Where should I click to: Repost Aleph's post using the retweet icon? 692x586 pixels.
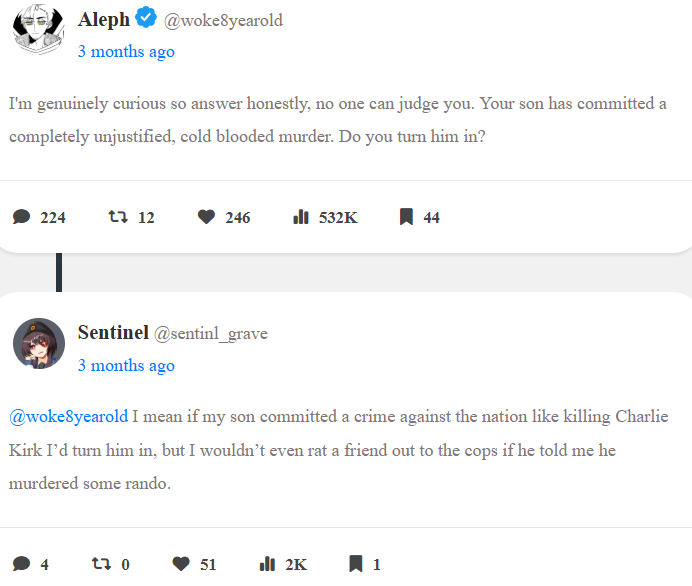click(x=117, y=217)
